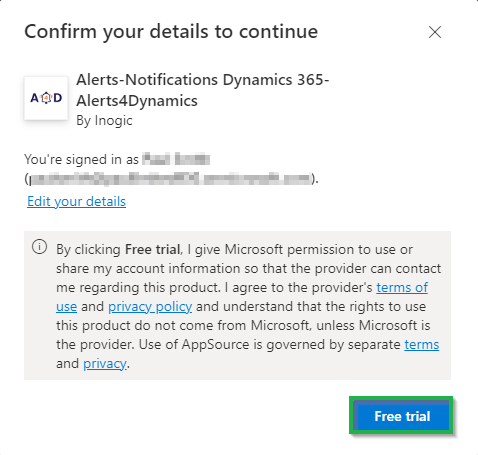
Task: Click the word 'AppSource' in consent notice
Action: (215, 345)
